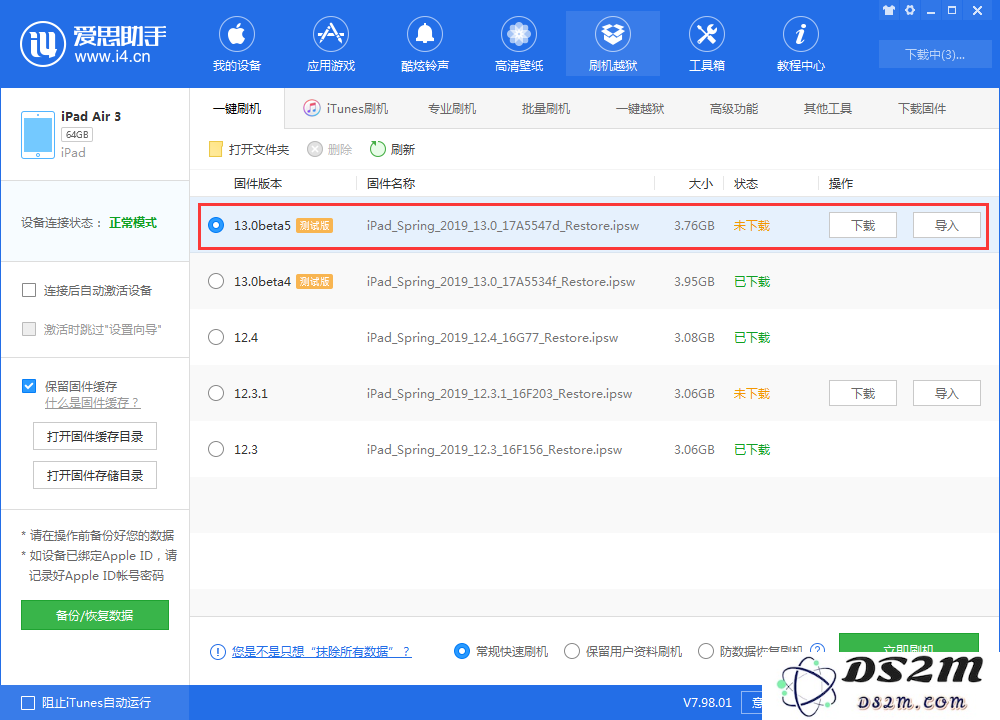Click the yellow 打开文件夹 folder icon
Screen dimensions: 1000x720
pos(216,149)
